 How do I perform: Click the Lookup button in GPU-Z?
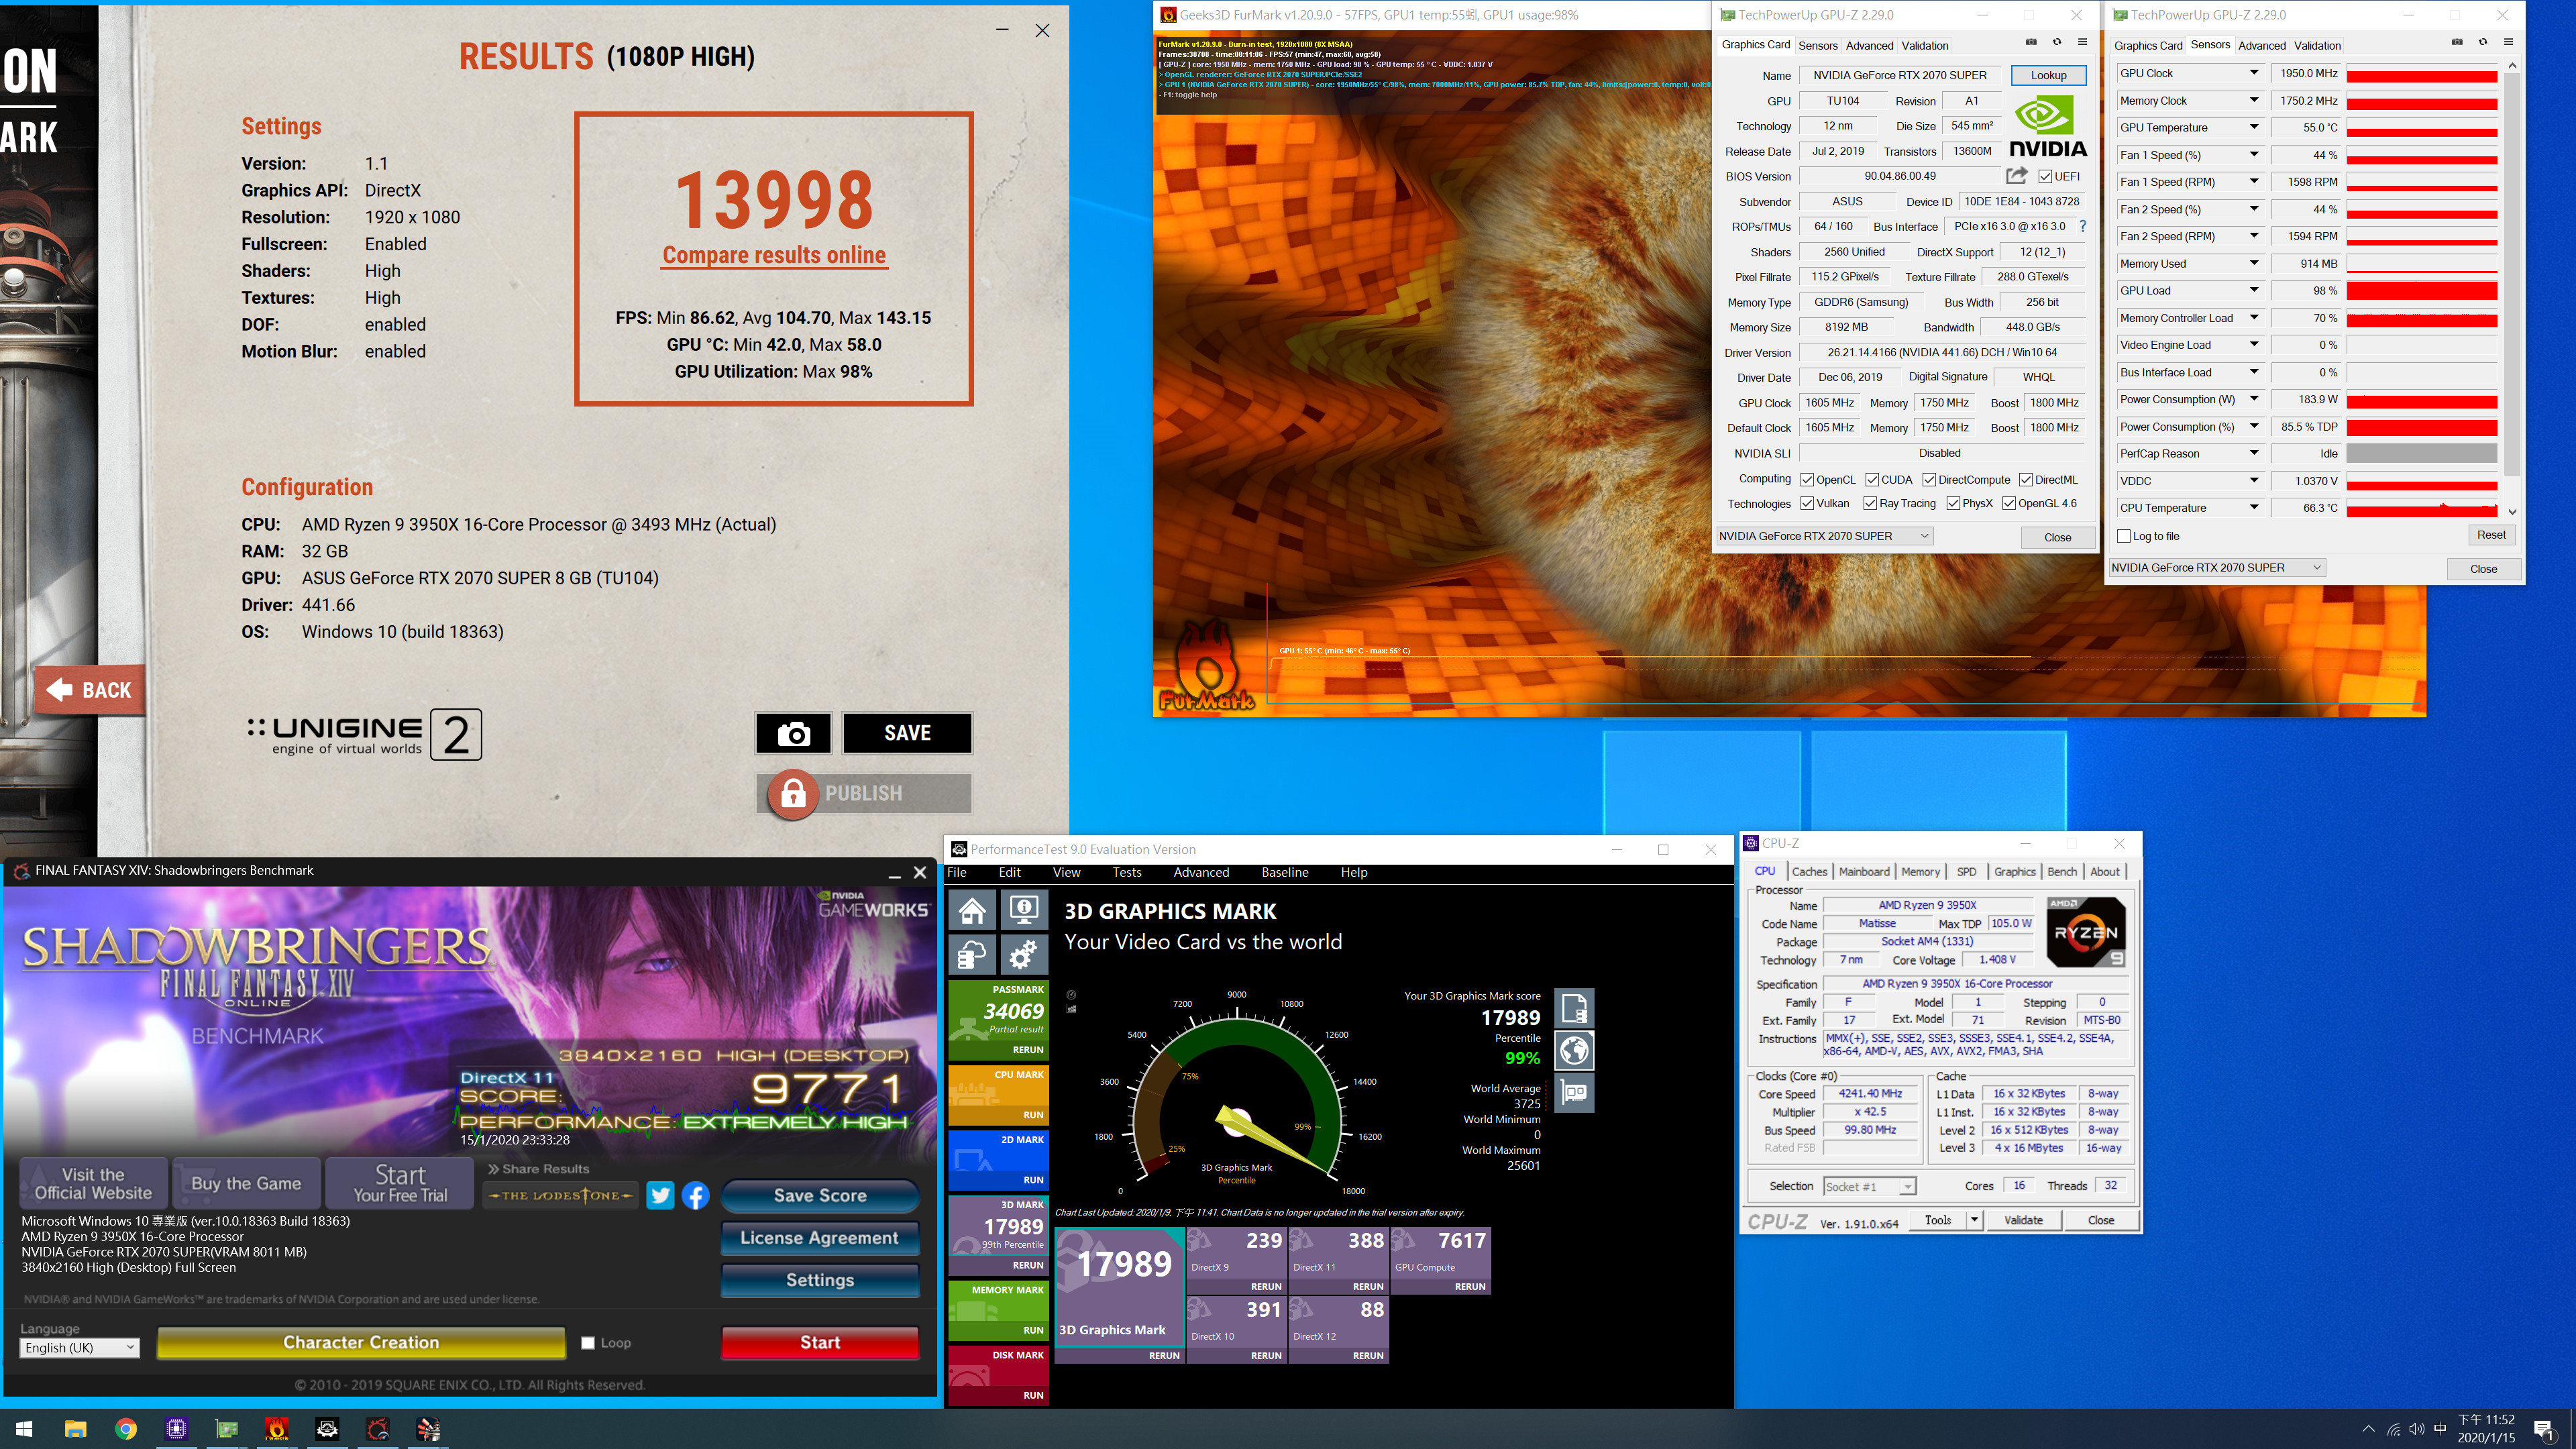2048,75
